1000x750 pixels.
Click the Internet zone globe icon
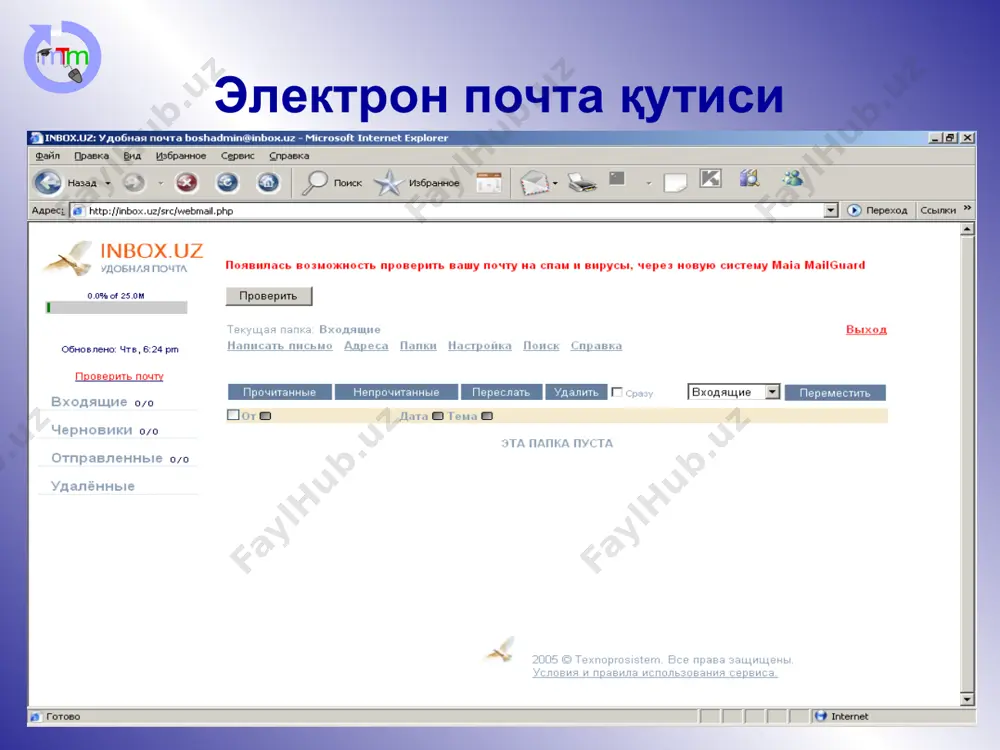pos(820,716)
